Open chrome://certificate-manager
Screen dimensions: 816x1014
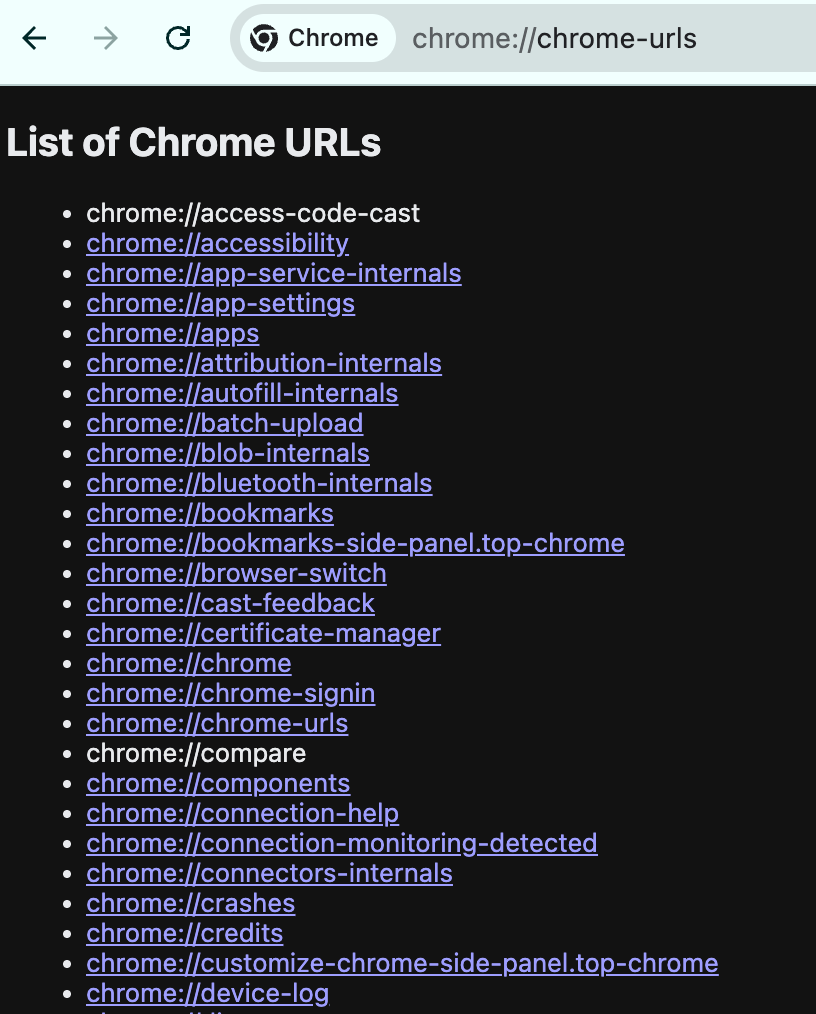click(x=264, y=634)
